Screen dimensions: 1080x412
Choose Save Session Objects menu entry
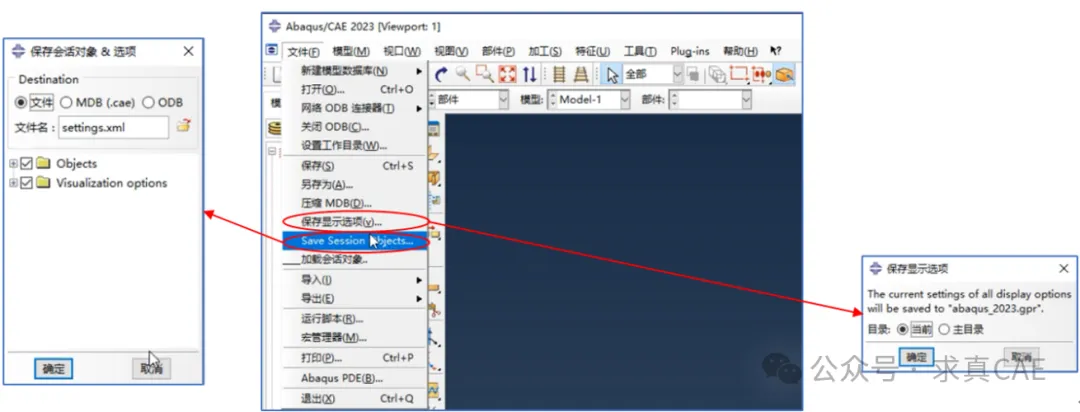point(355,241)
